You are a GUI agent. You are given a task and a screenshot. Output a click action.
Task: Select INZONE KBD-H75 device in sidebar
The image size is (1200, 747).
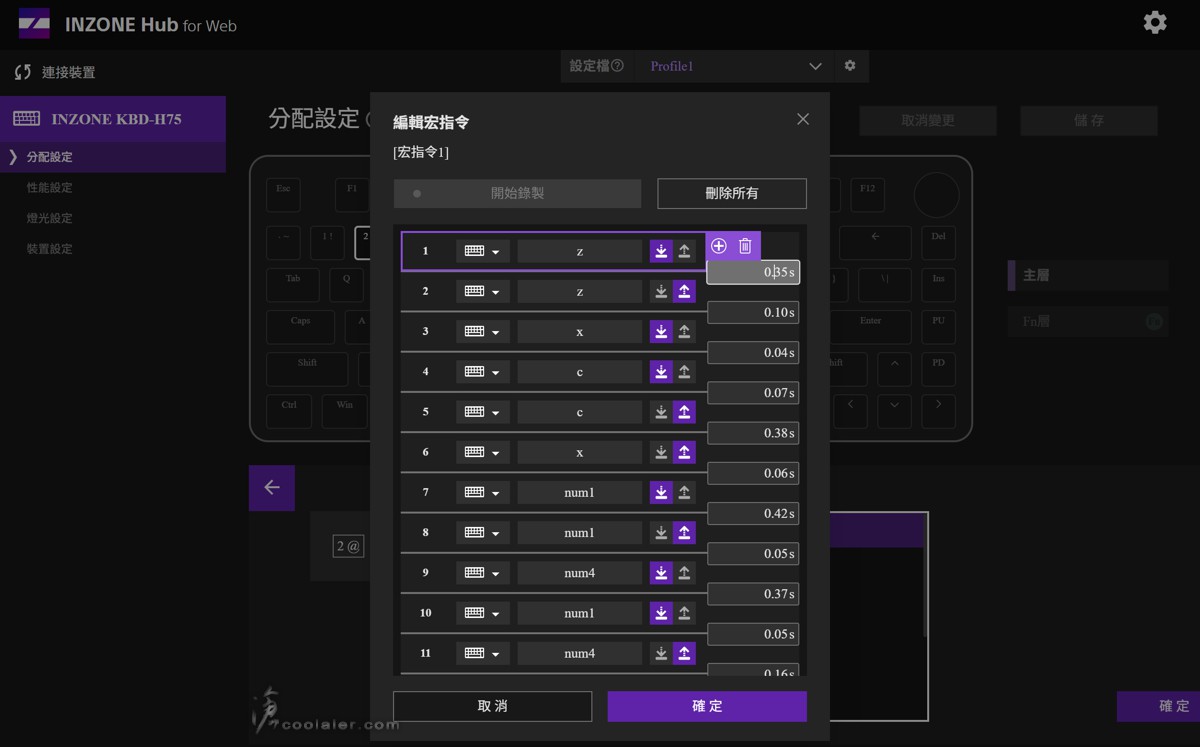tap(113, 119)
